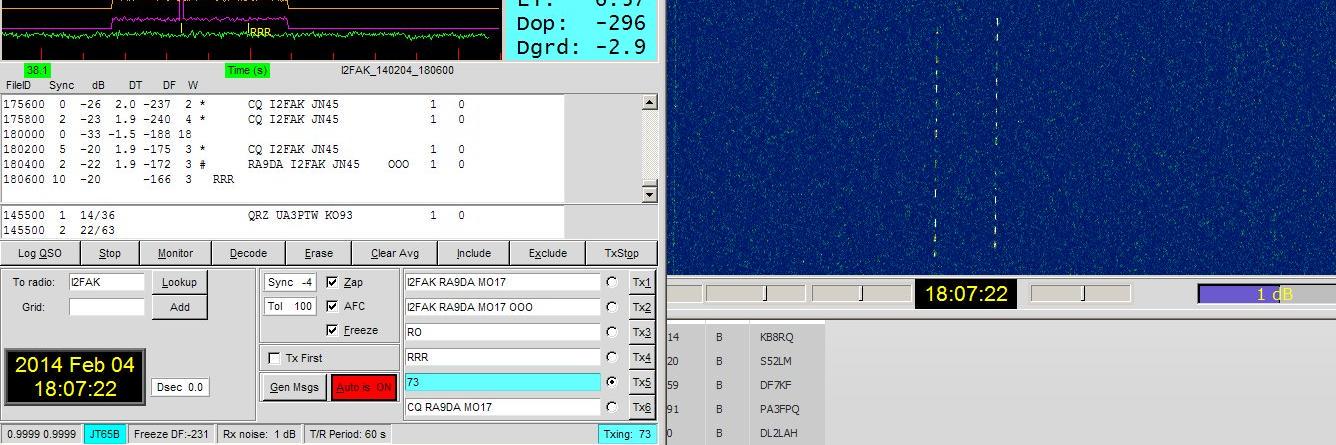1336x445 pixels.
Task: Click decoded text scrollbar down arrow
Action: click(649, 194)
